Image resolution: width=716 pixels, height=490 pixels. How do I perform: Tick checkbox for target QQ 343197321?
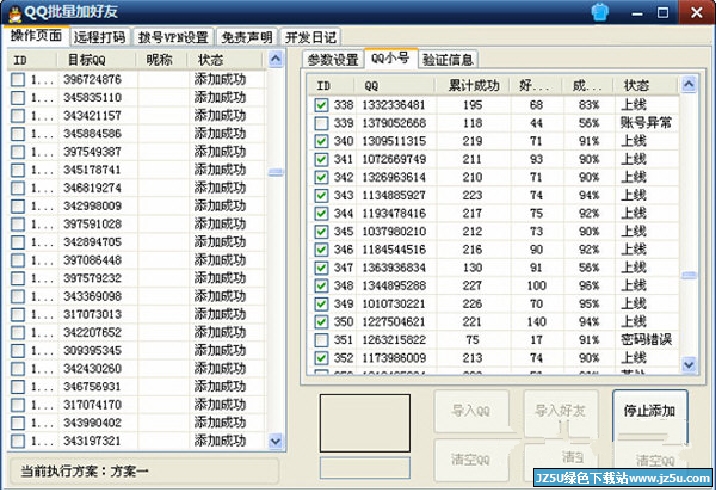[x=18, y=441]
